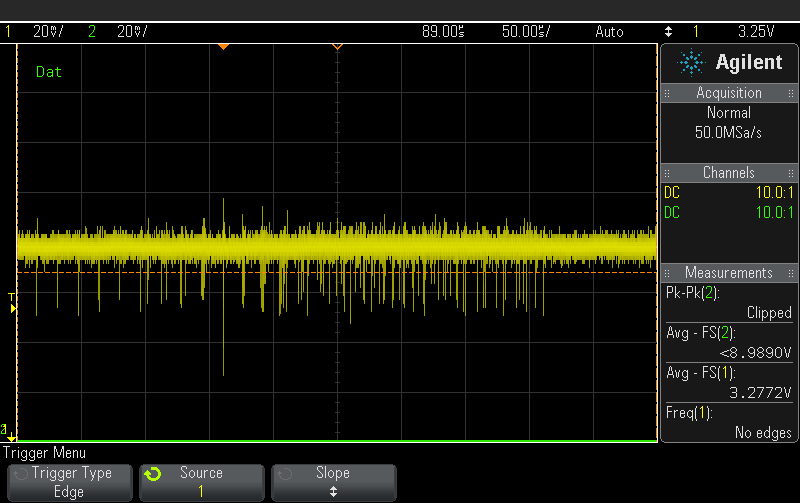
Task: Click the trigger slope arrow in status bar
Action: pyautogui.click(x=668, y=32)
